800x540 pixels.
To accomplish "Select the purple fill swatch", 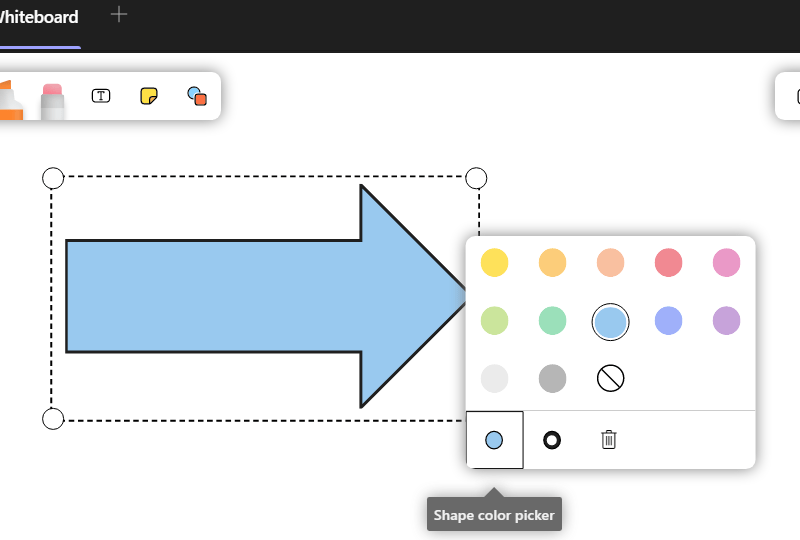I will [726, 321].
